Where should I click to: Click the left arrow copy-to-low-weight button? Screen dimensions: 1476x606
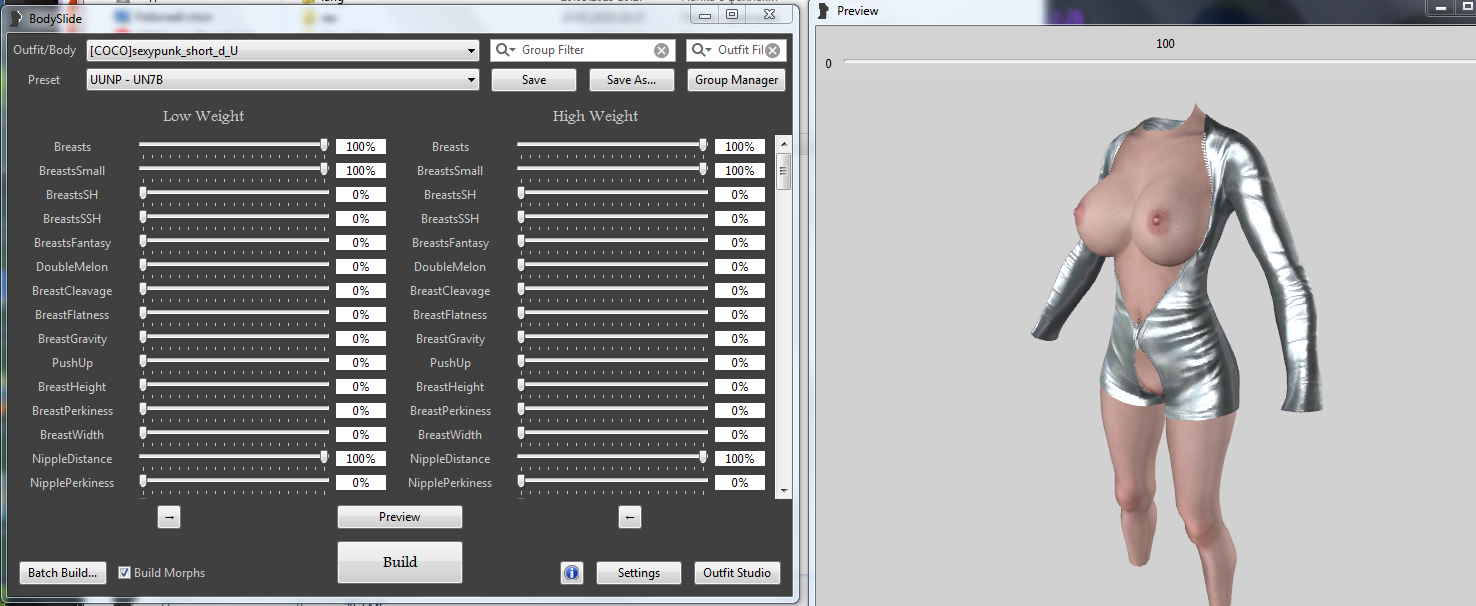[x=629, y=517]
